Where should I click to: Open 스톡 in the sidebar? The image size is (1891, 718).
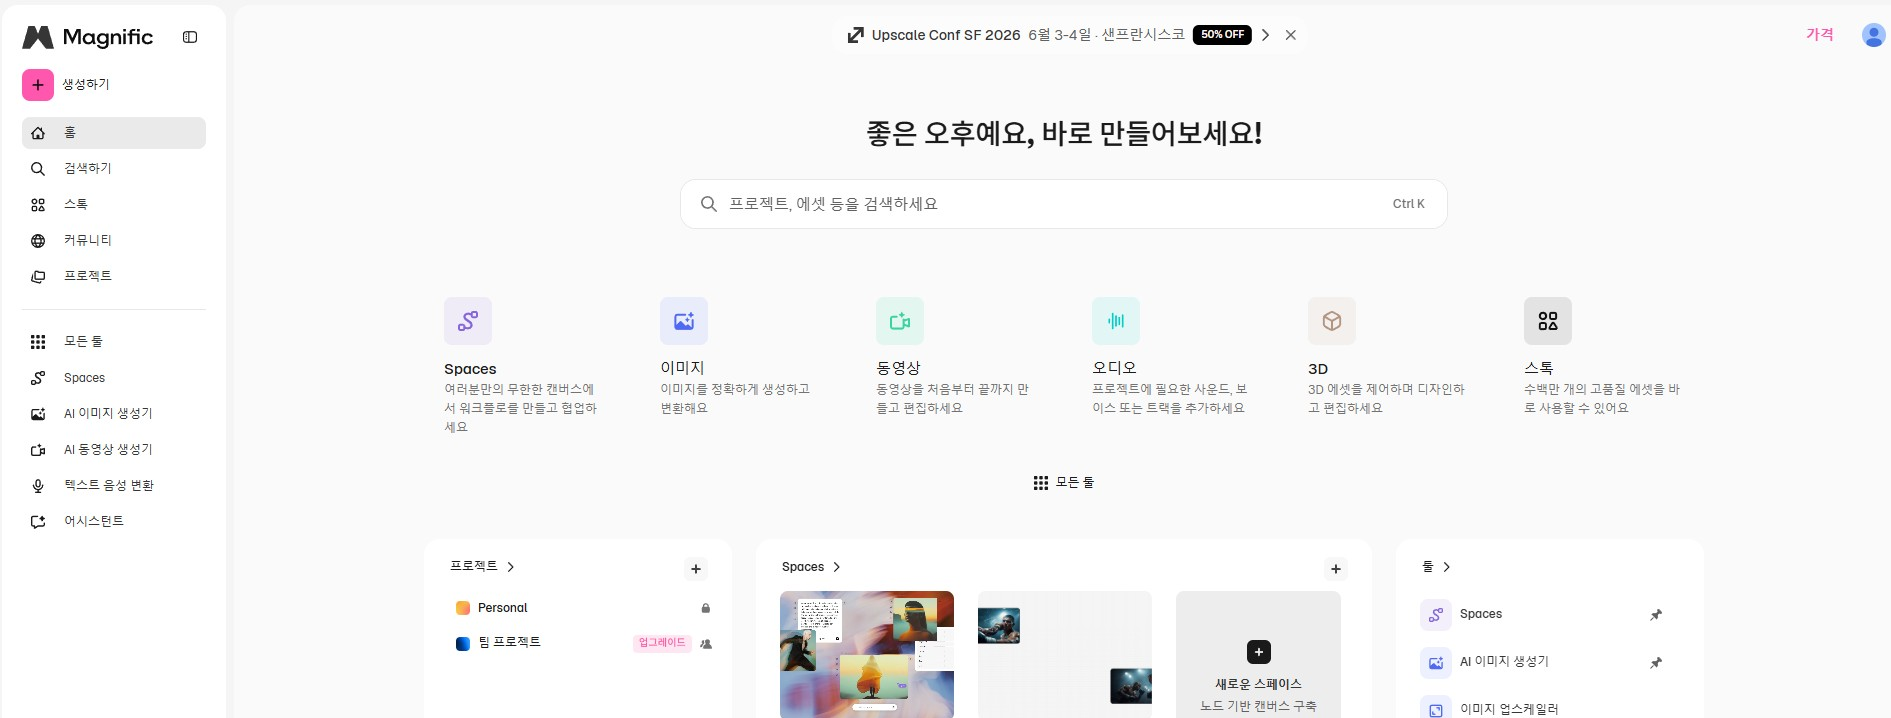114,205
